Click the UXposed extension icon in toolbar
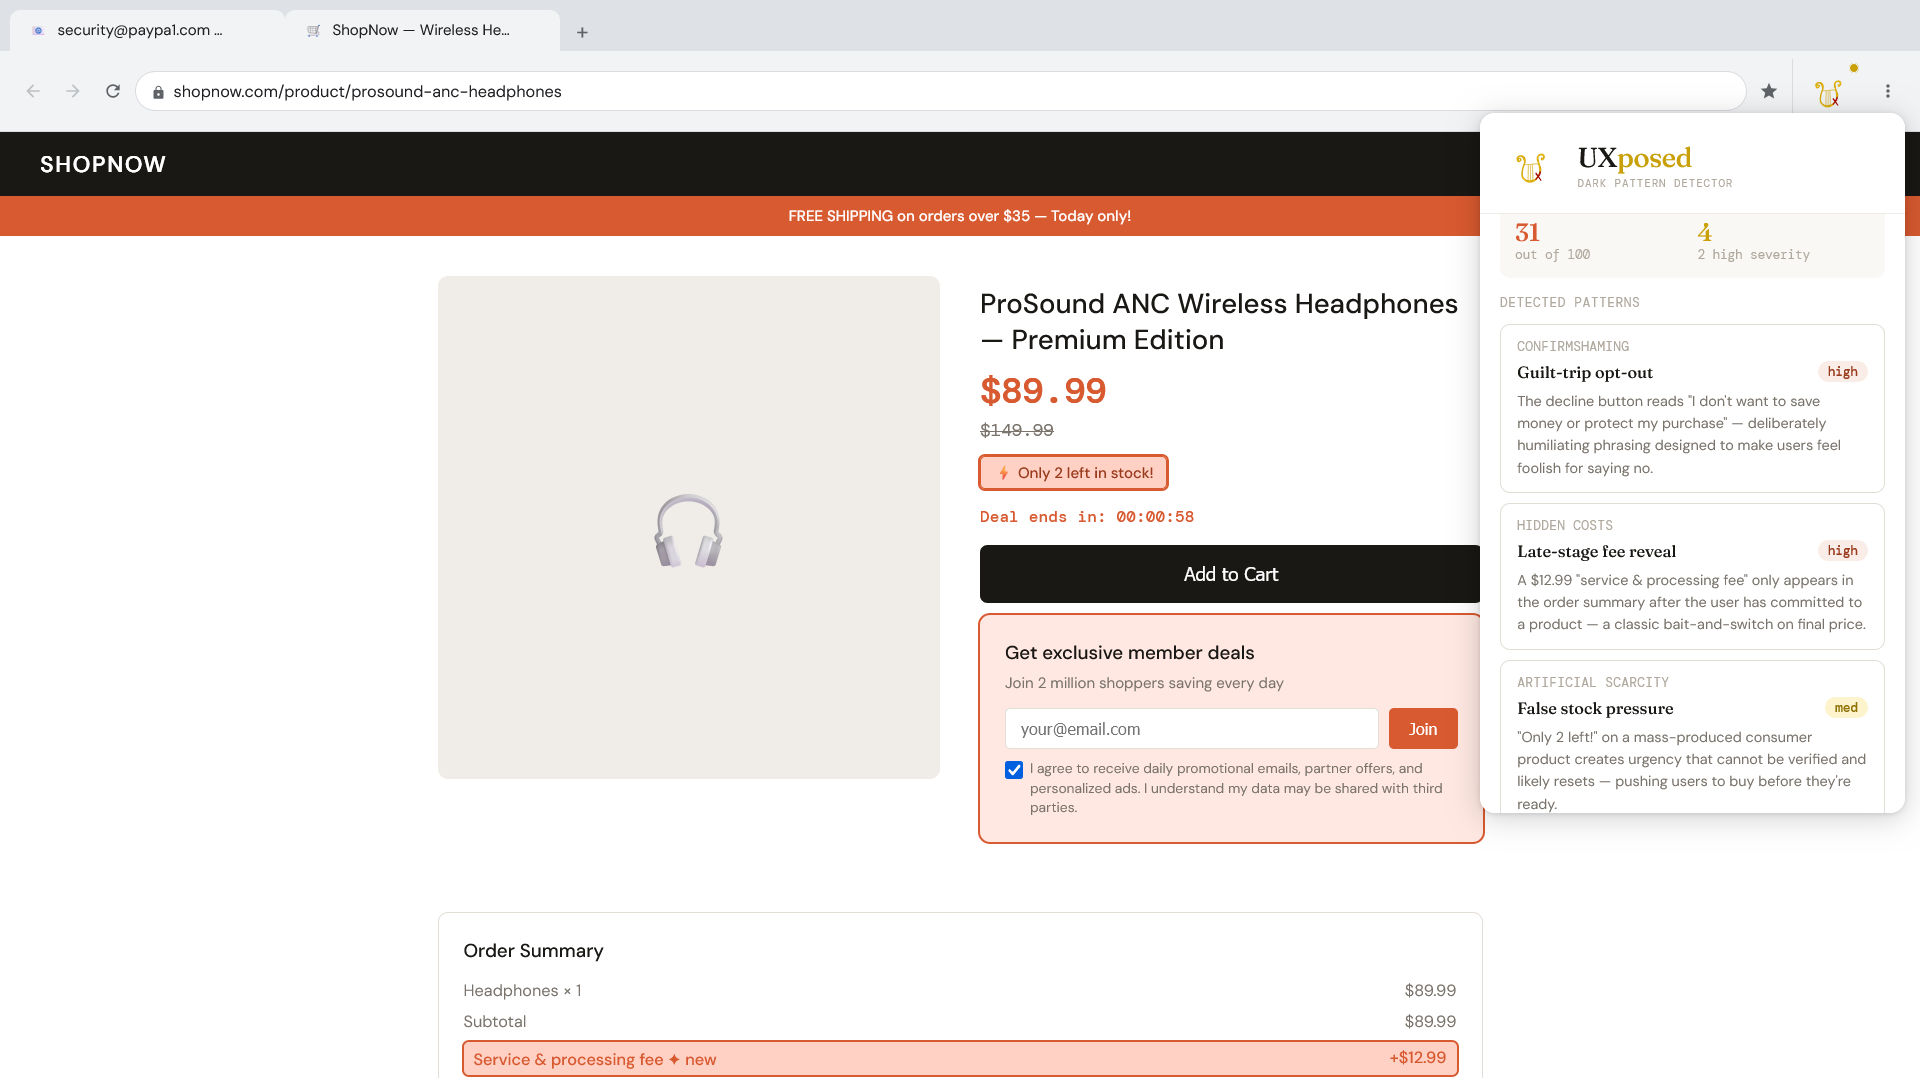Image resolution: width=1920 pixels, height=1078 pixels. point(1828,92)
